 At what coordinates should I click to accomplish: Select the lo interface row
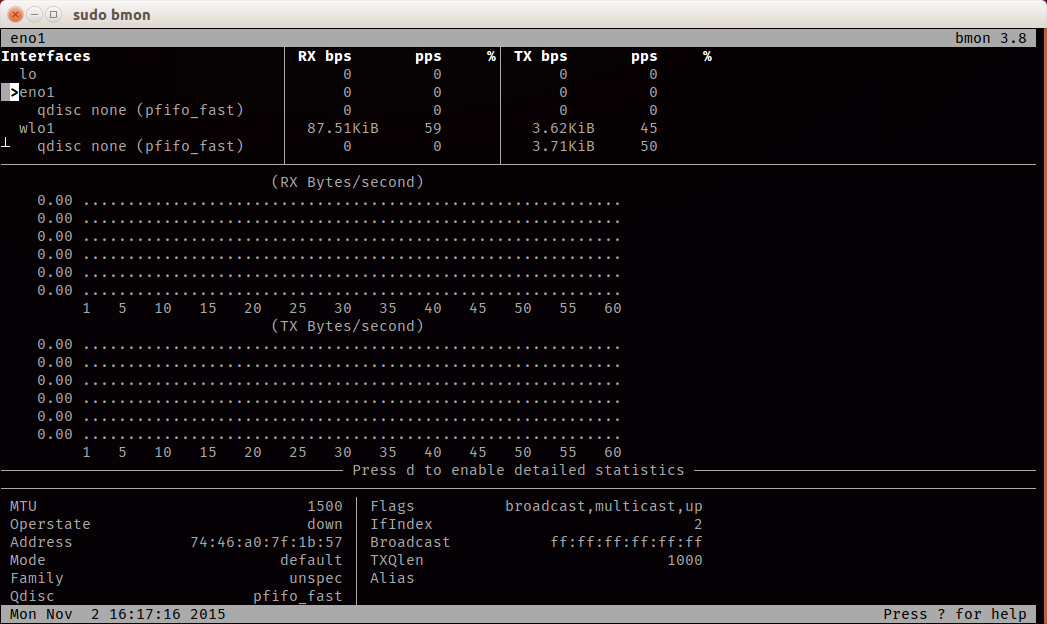point(28,74)
